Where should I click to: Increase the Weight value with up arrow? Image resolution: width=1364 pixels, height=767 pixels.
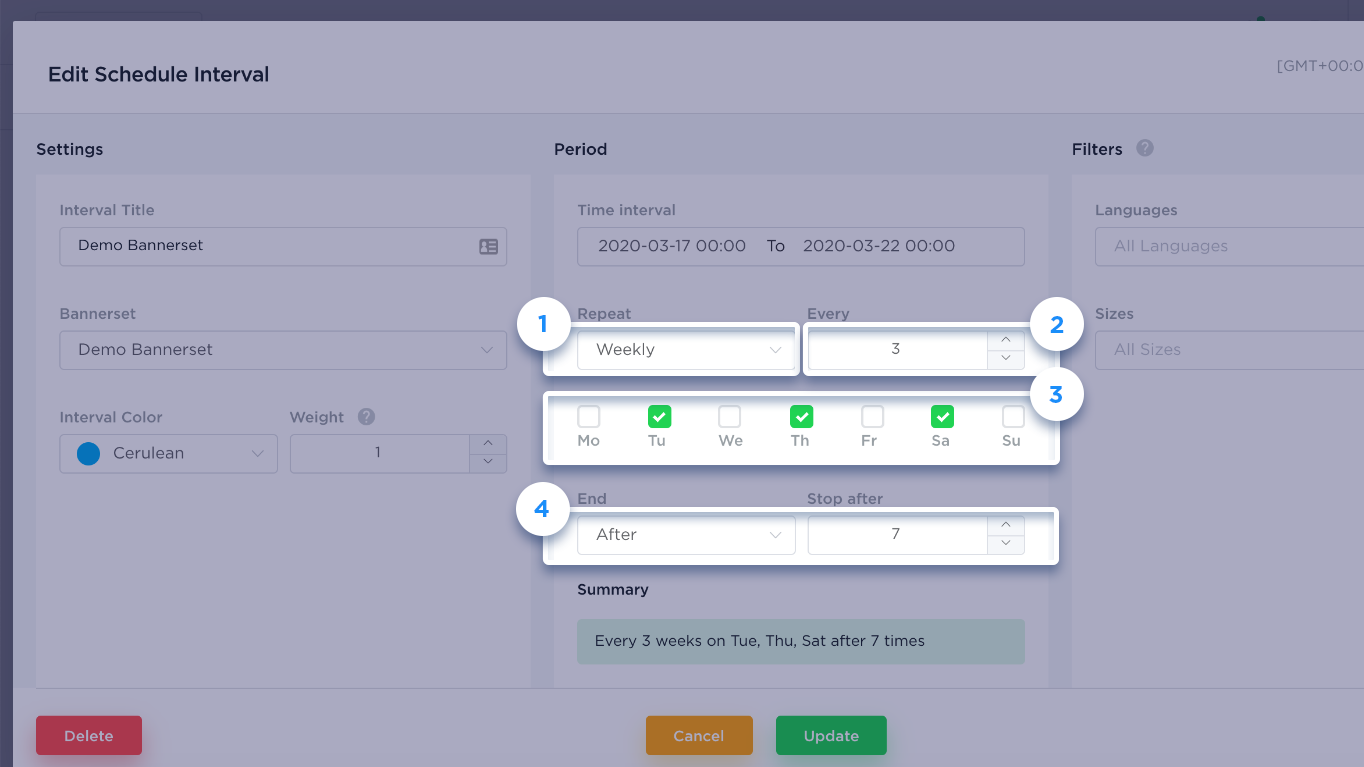click(x=488, y=444)
